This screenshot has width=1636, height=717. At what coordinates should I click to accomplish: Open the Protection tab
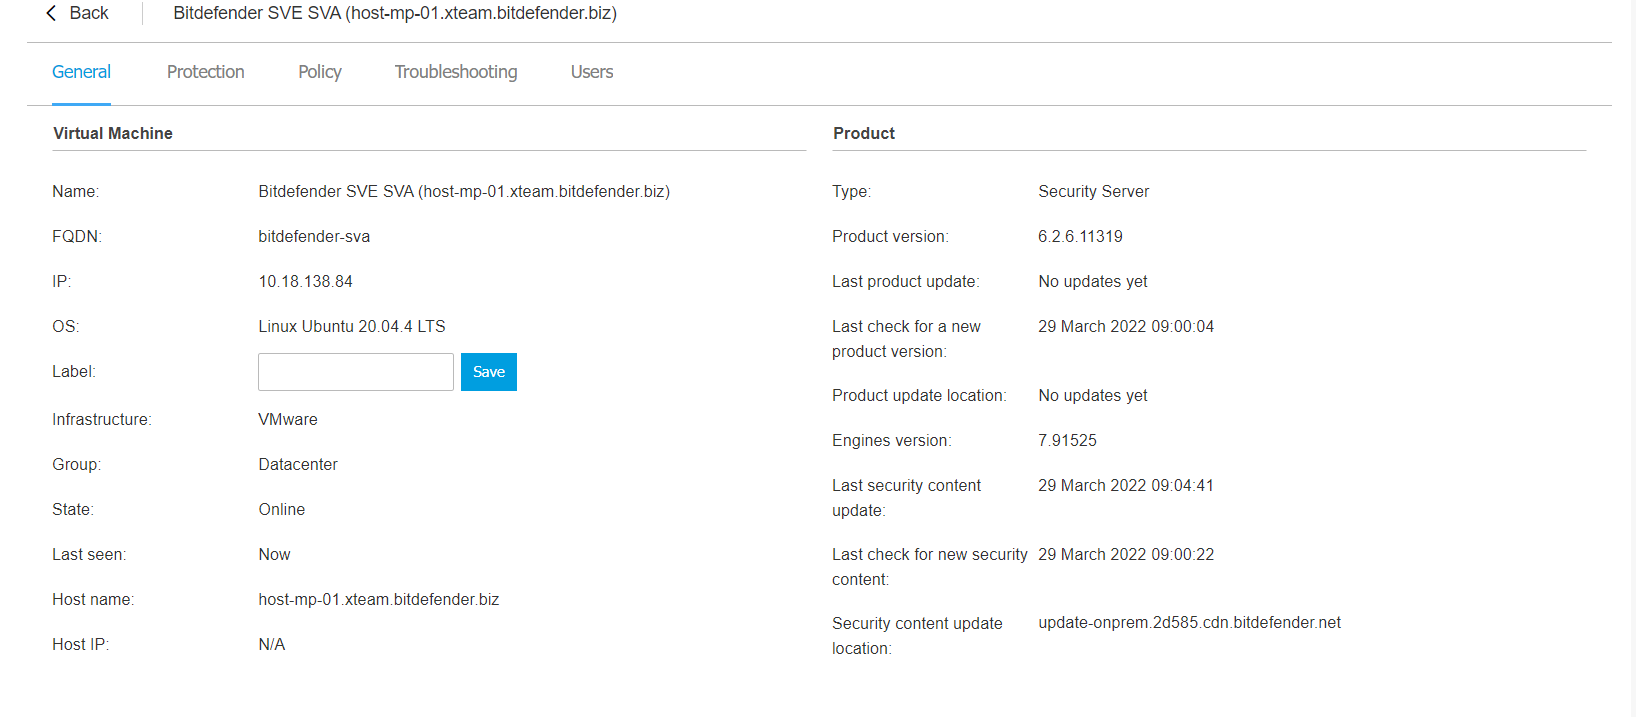click(205, 72)
